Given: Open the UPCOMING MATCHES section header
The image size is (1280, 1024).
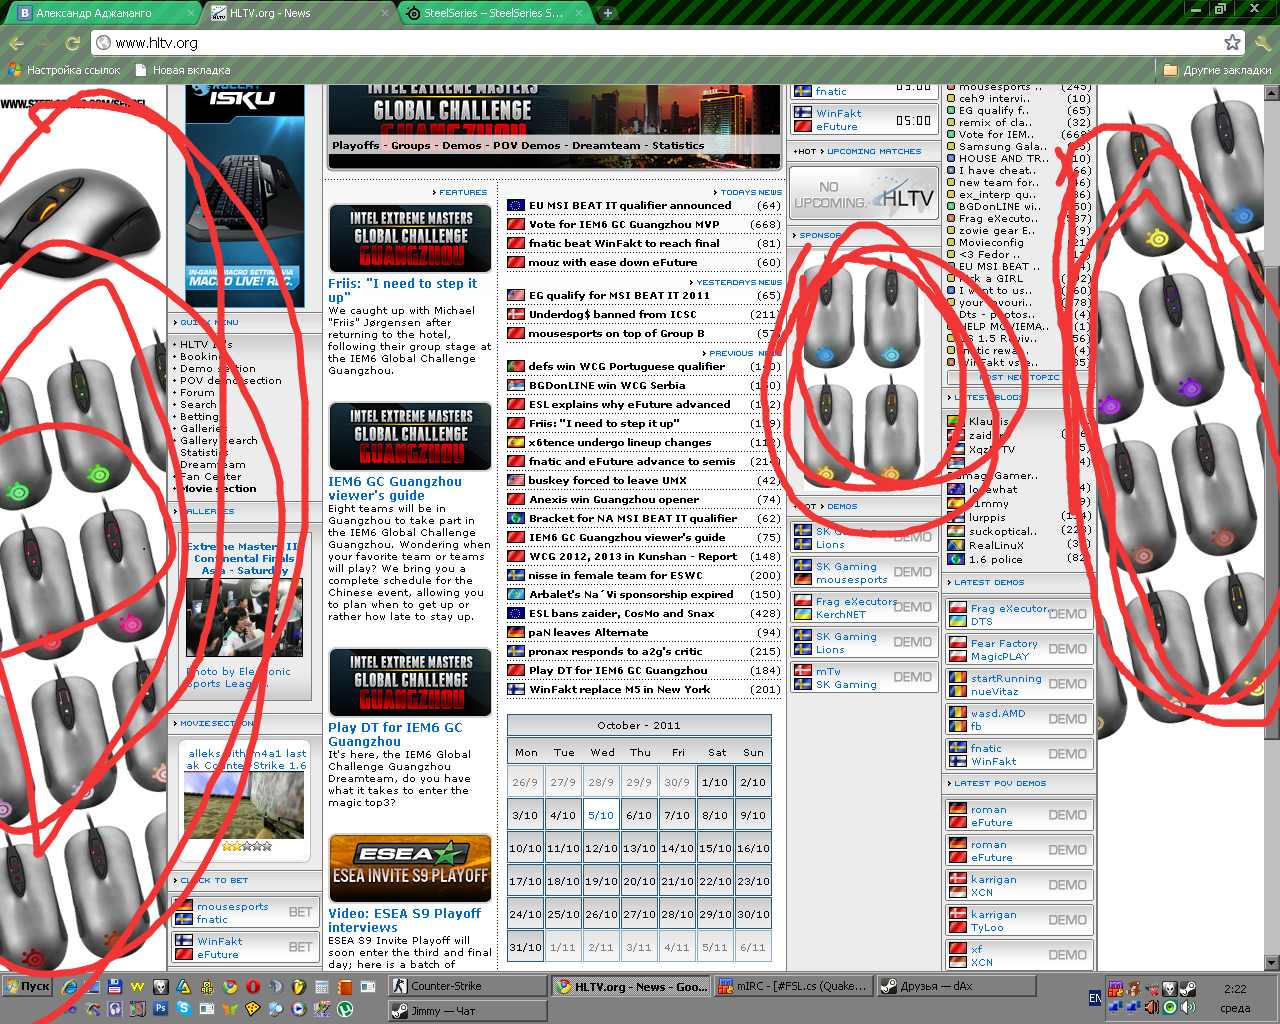Looking at the screenshot, I should [x=874, y=152].
